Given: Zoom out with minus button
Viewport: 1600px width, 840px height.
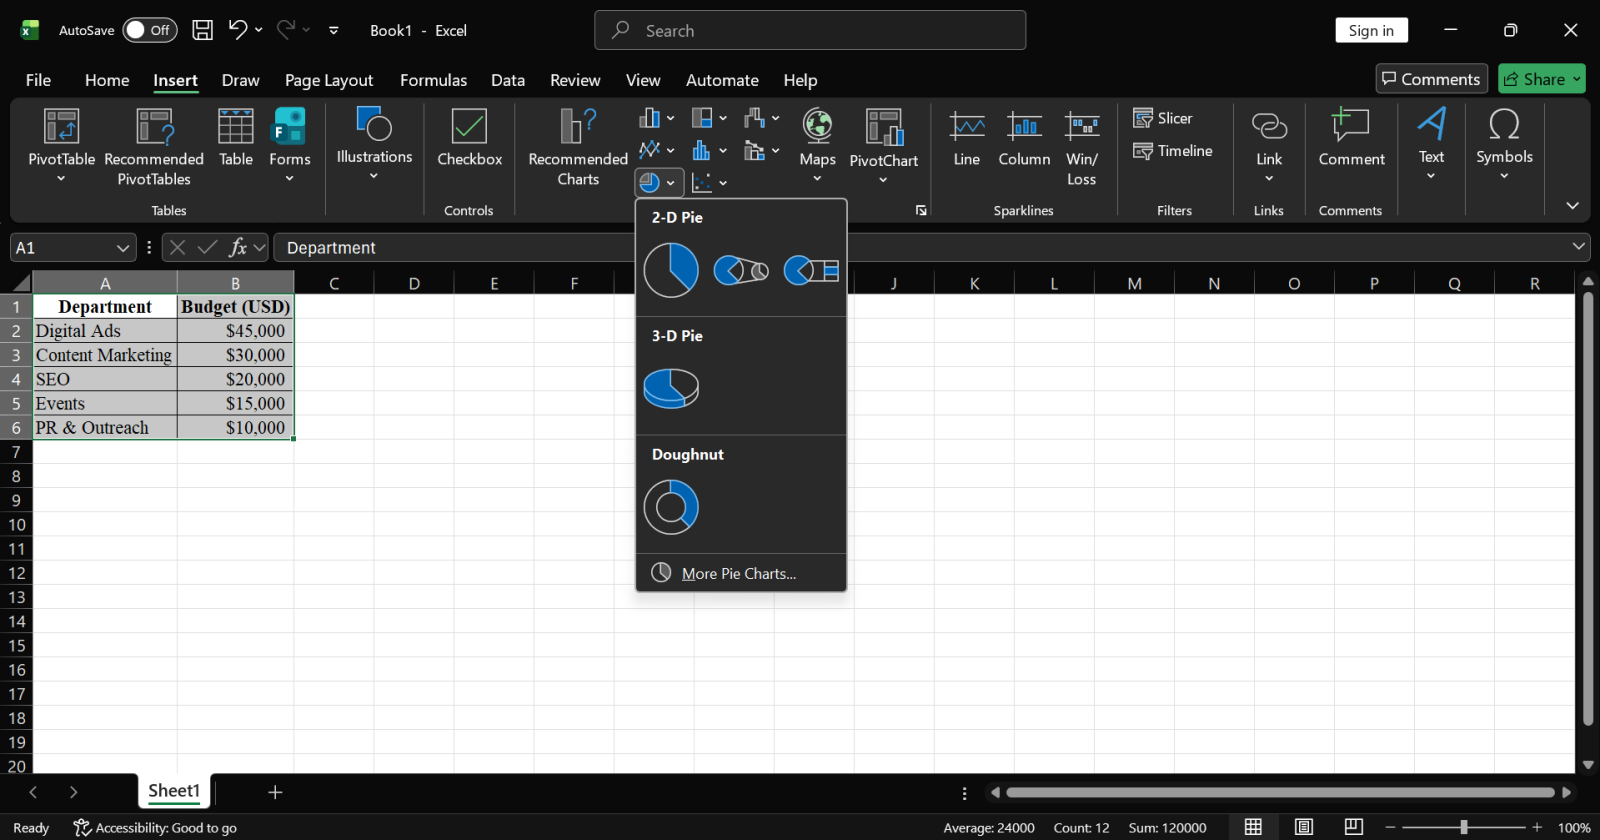Looking at the screenshot, I should point(1390,827).
